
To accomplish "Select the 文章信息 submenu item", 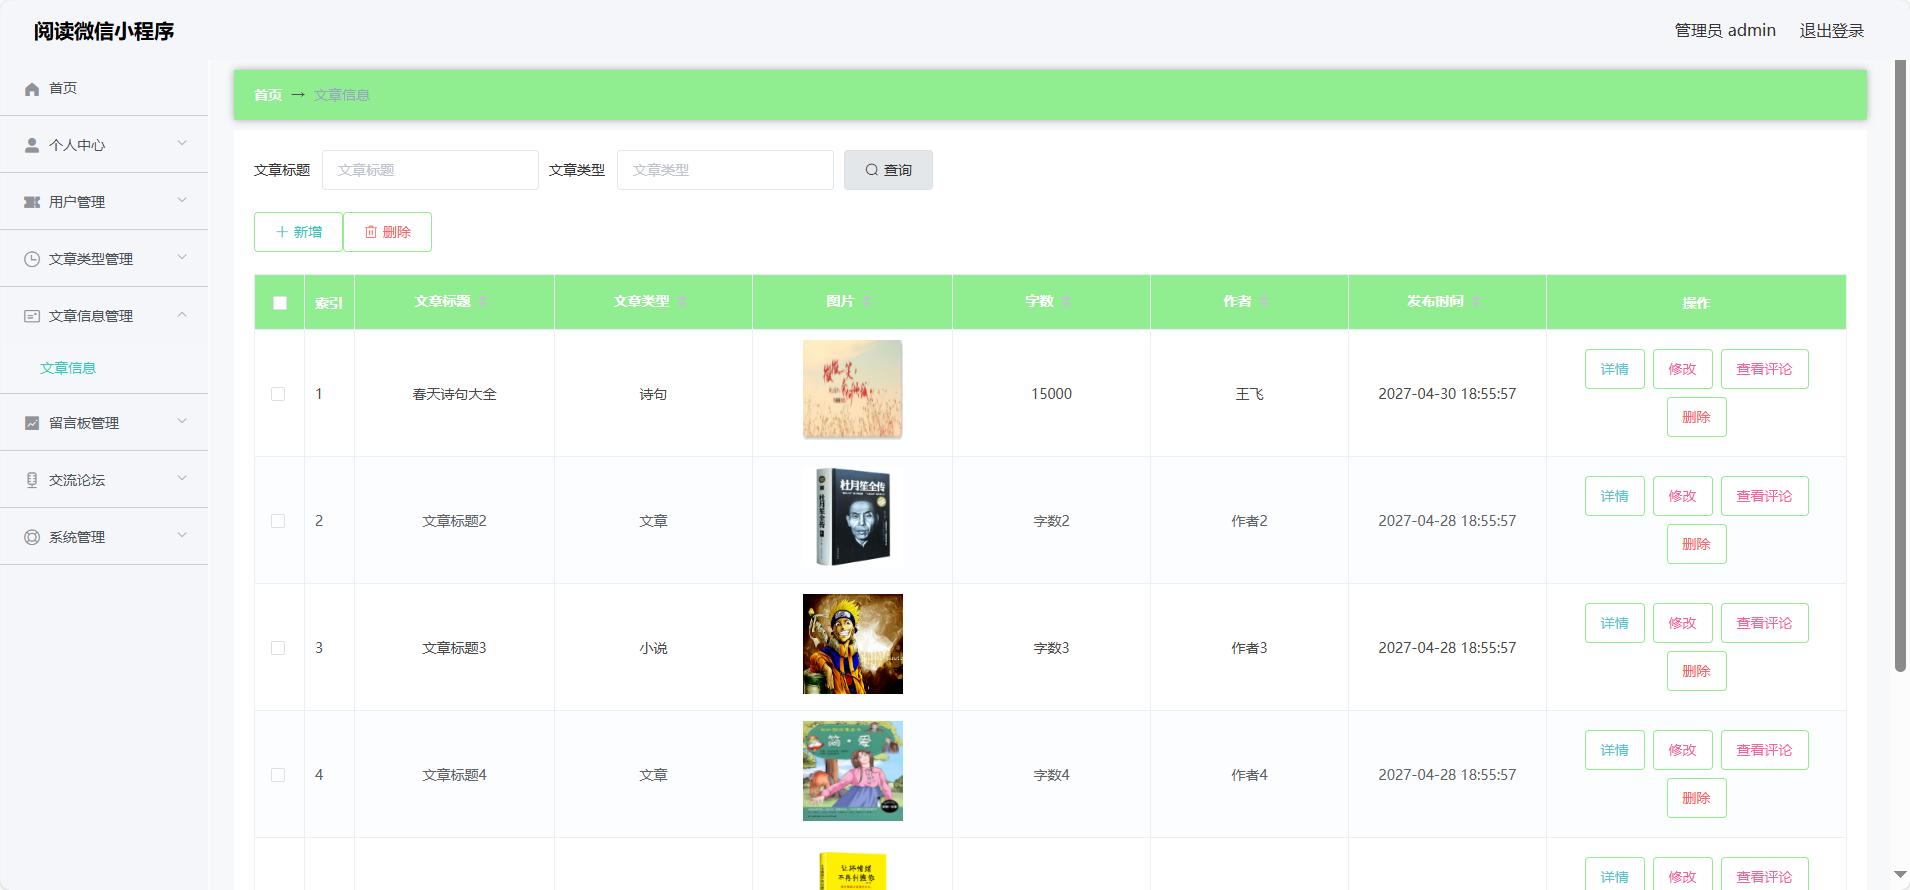I will pos(104,368).
